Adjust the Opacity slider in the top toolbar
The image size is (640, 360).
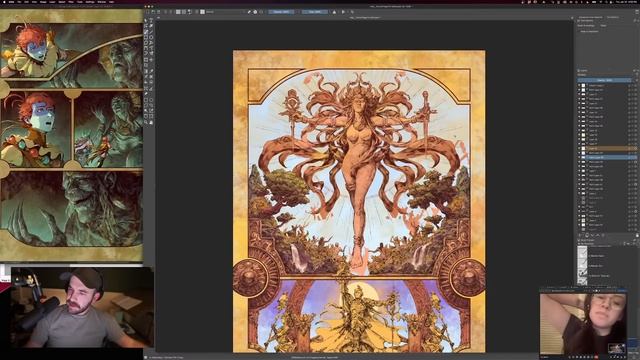coord(281,12)
